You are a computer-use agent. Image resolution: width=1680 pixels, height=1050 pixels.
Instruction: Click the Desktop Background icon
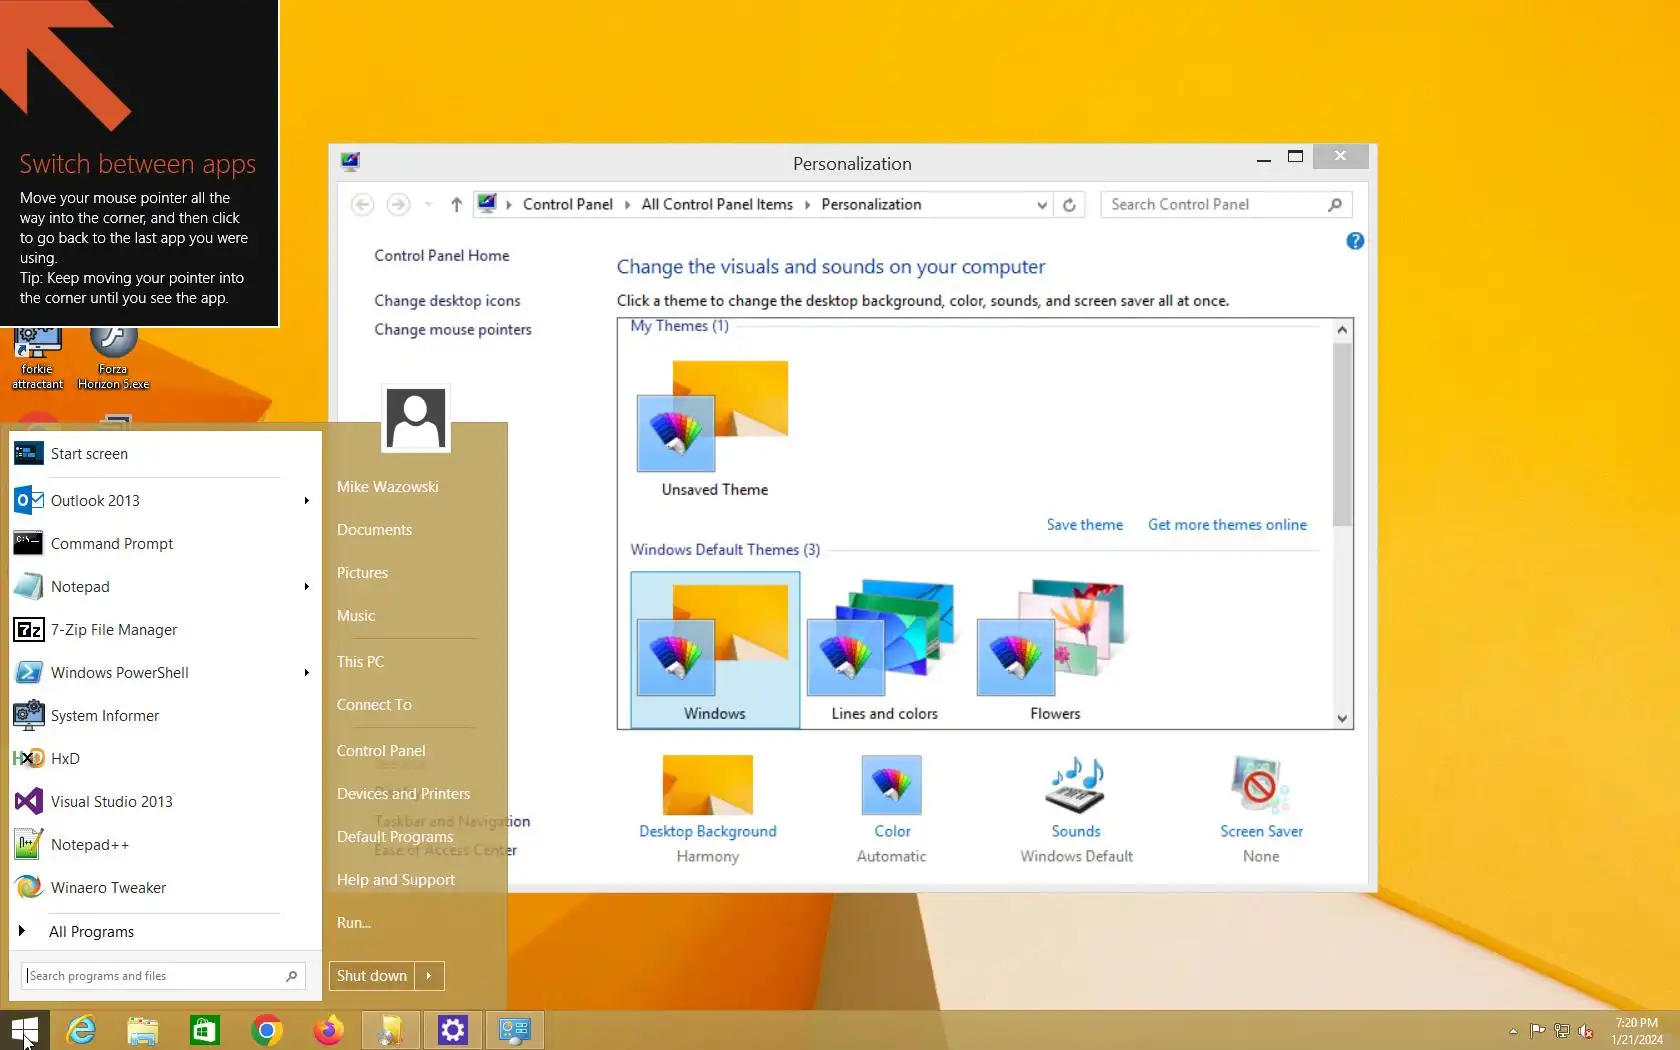tap(708, 786)
